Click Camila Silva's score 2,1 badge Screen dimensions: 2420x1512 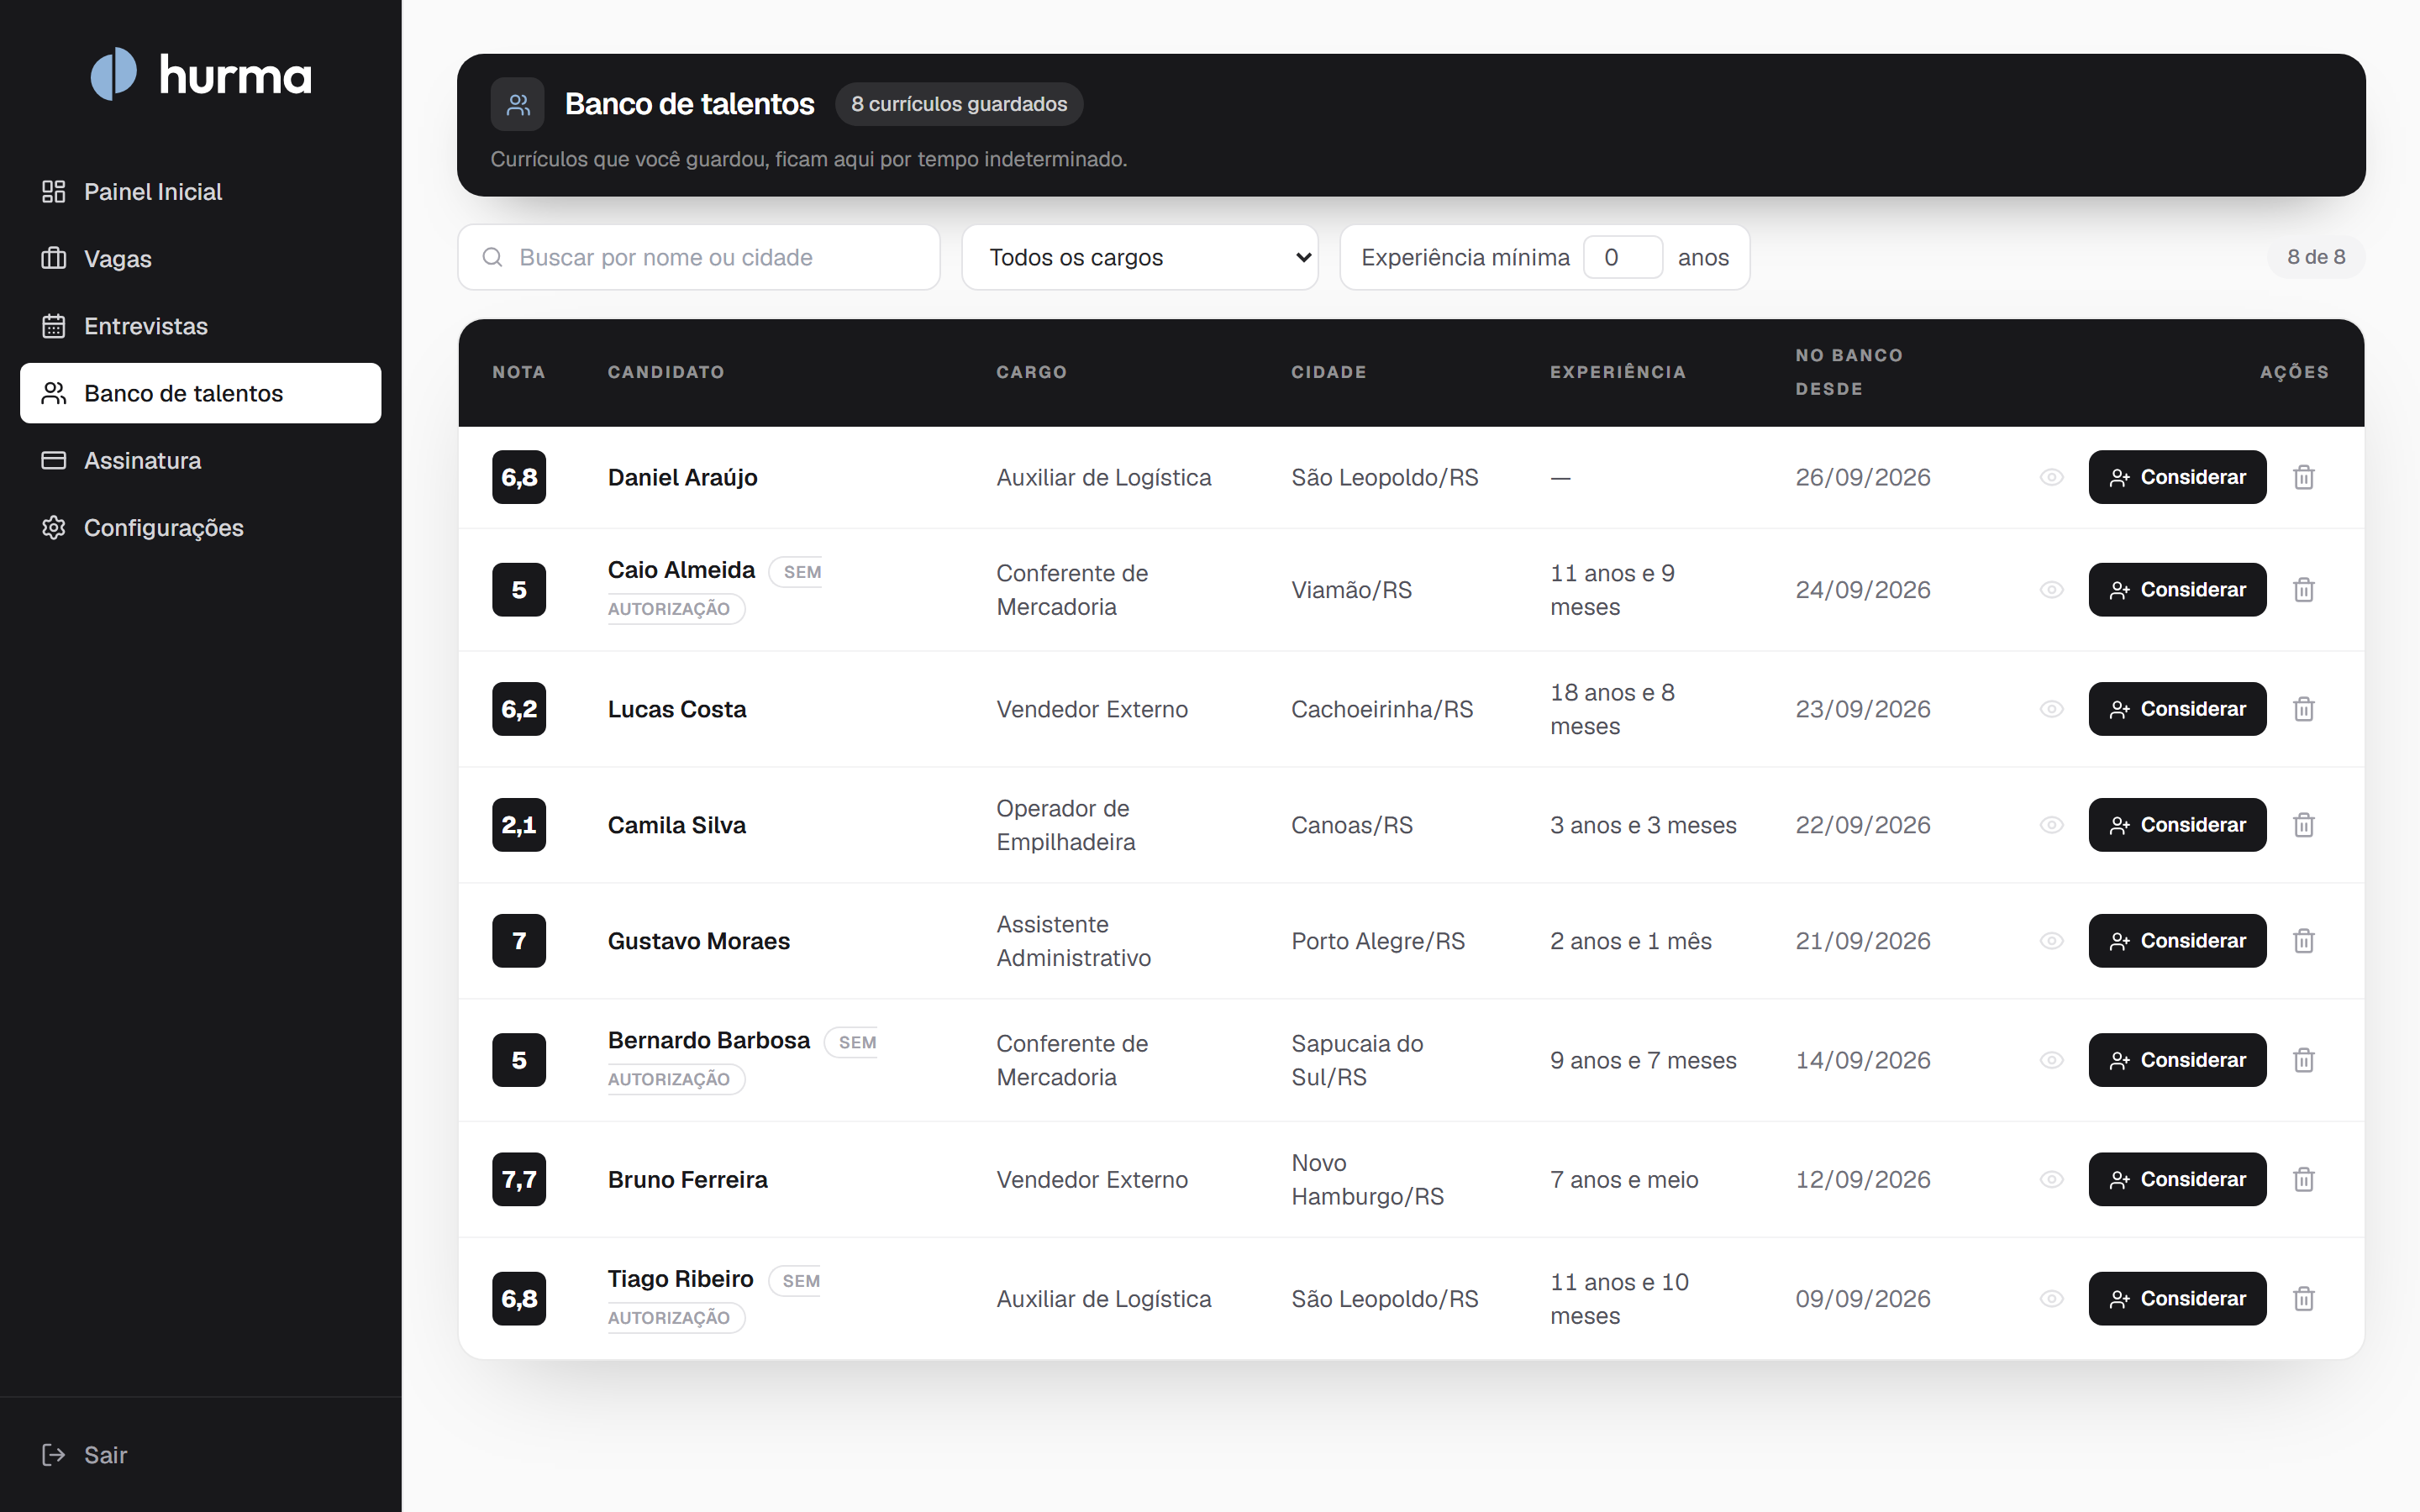[519, 825]
